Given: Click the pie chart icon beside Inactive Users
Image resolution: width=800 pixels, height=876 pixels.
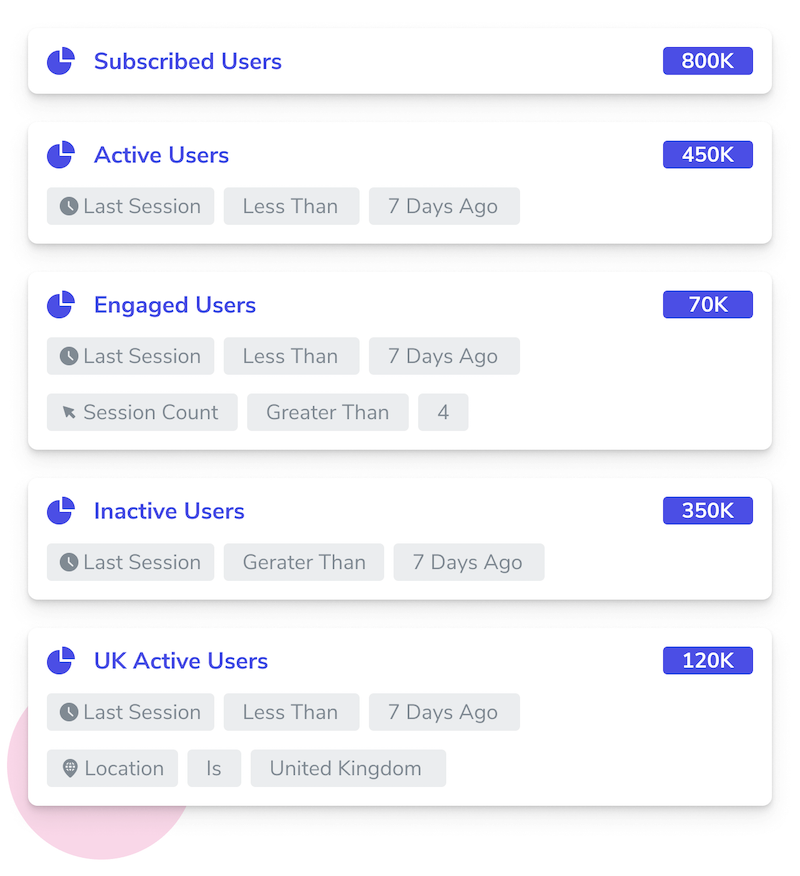Looking at the screenshot, I should pos(60,511).
